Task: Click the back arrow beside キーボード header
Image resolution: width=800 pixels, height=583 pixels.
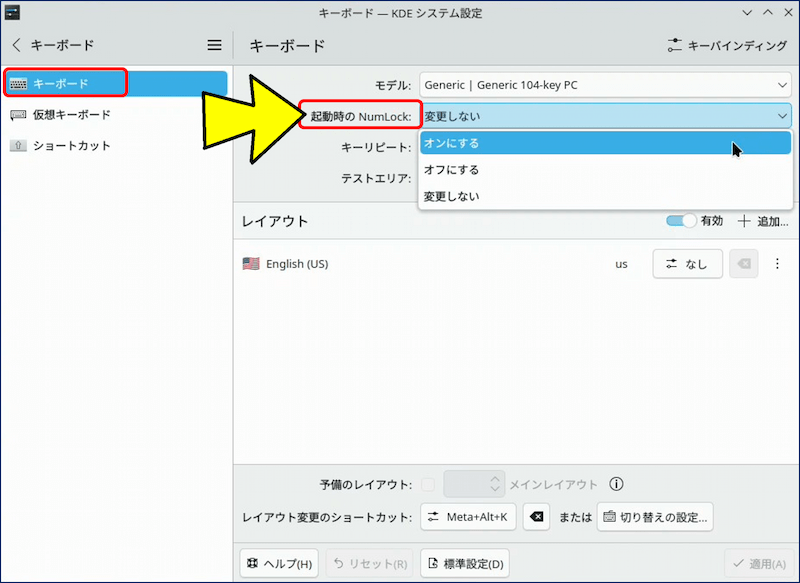Action: pyautogui.click(x=16, y=45)
